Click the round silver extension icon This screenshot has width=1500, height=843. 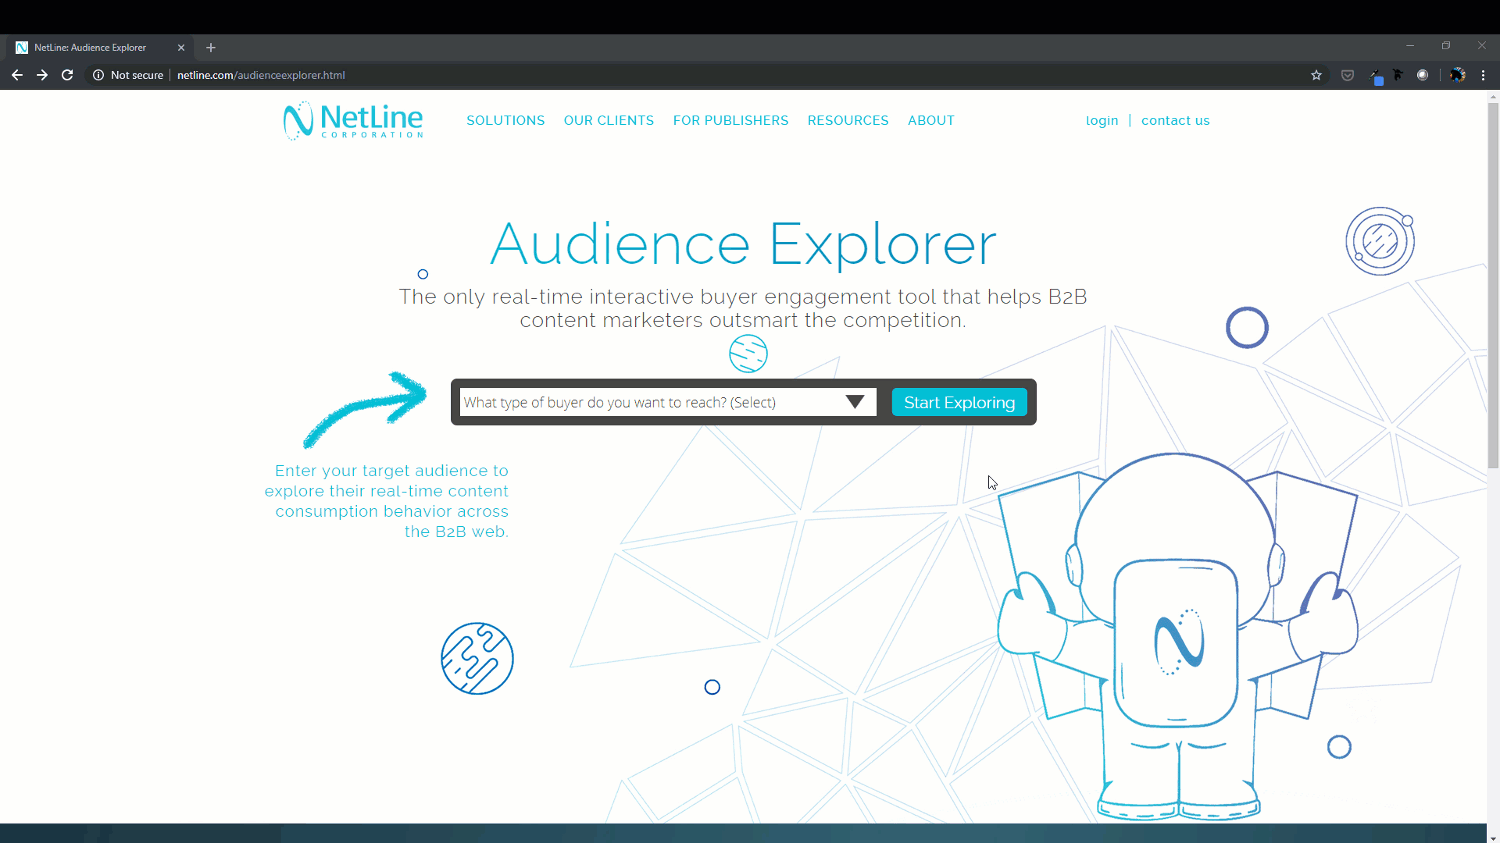tap(1422, 75)
